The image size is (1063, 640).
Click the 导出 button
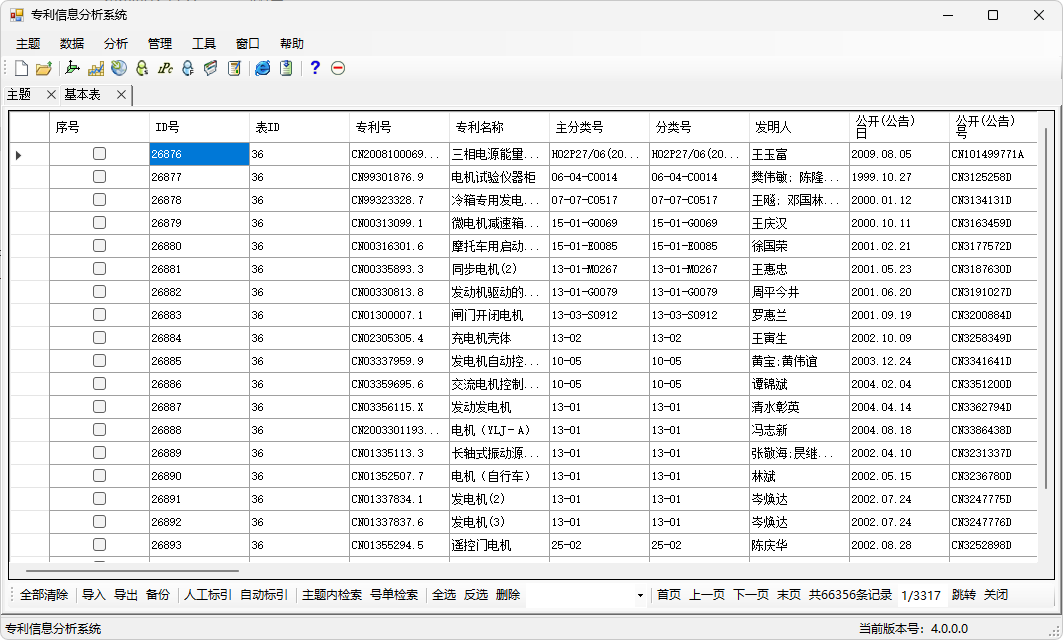coord(125,595)
